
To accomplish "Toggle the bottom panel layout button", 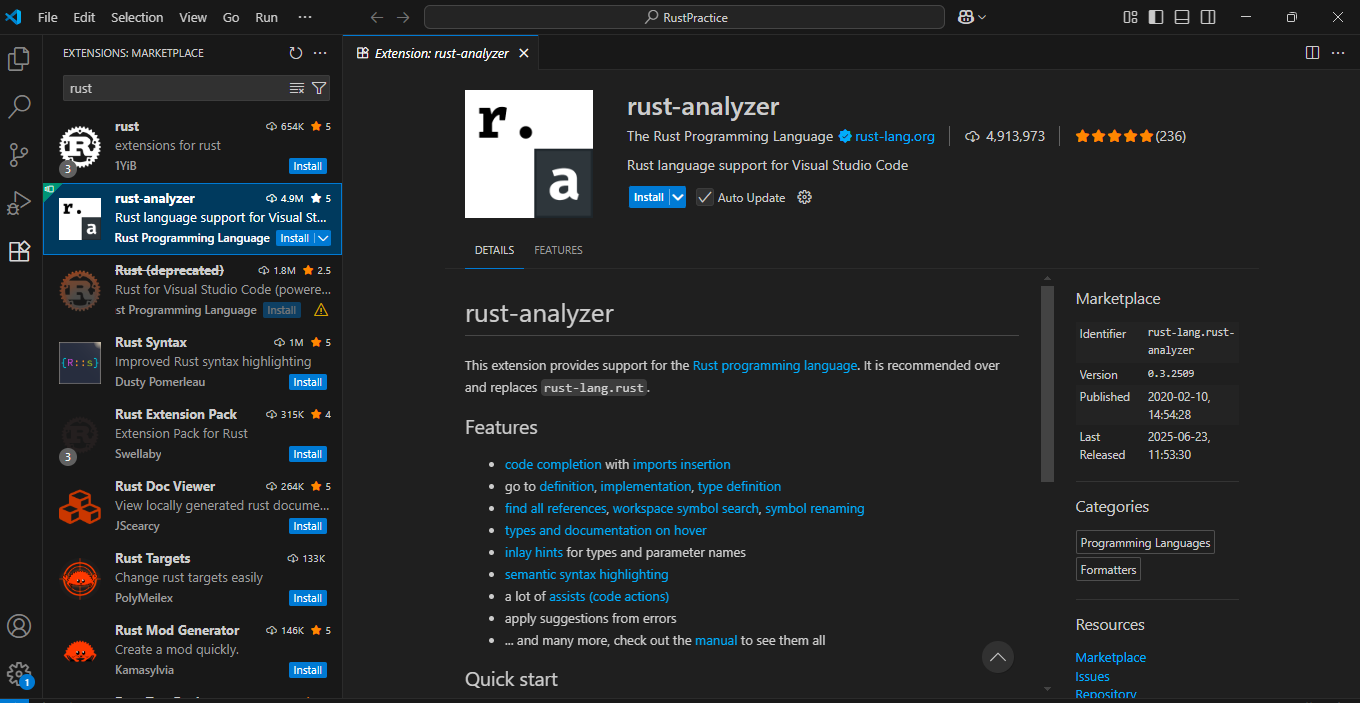I will (x=1182, y=17).
